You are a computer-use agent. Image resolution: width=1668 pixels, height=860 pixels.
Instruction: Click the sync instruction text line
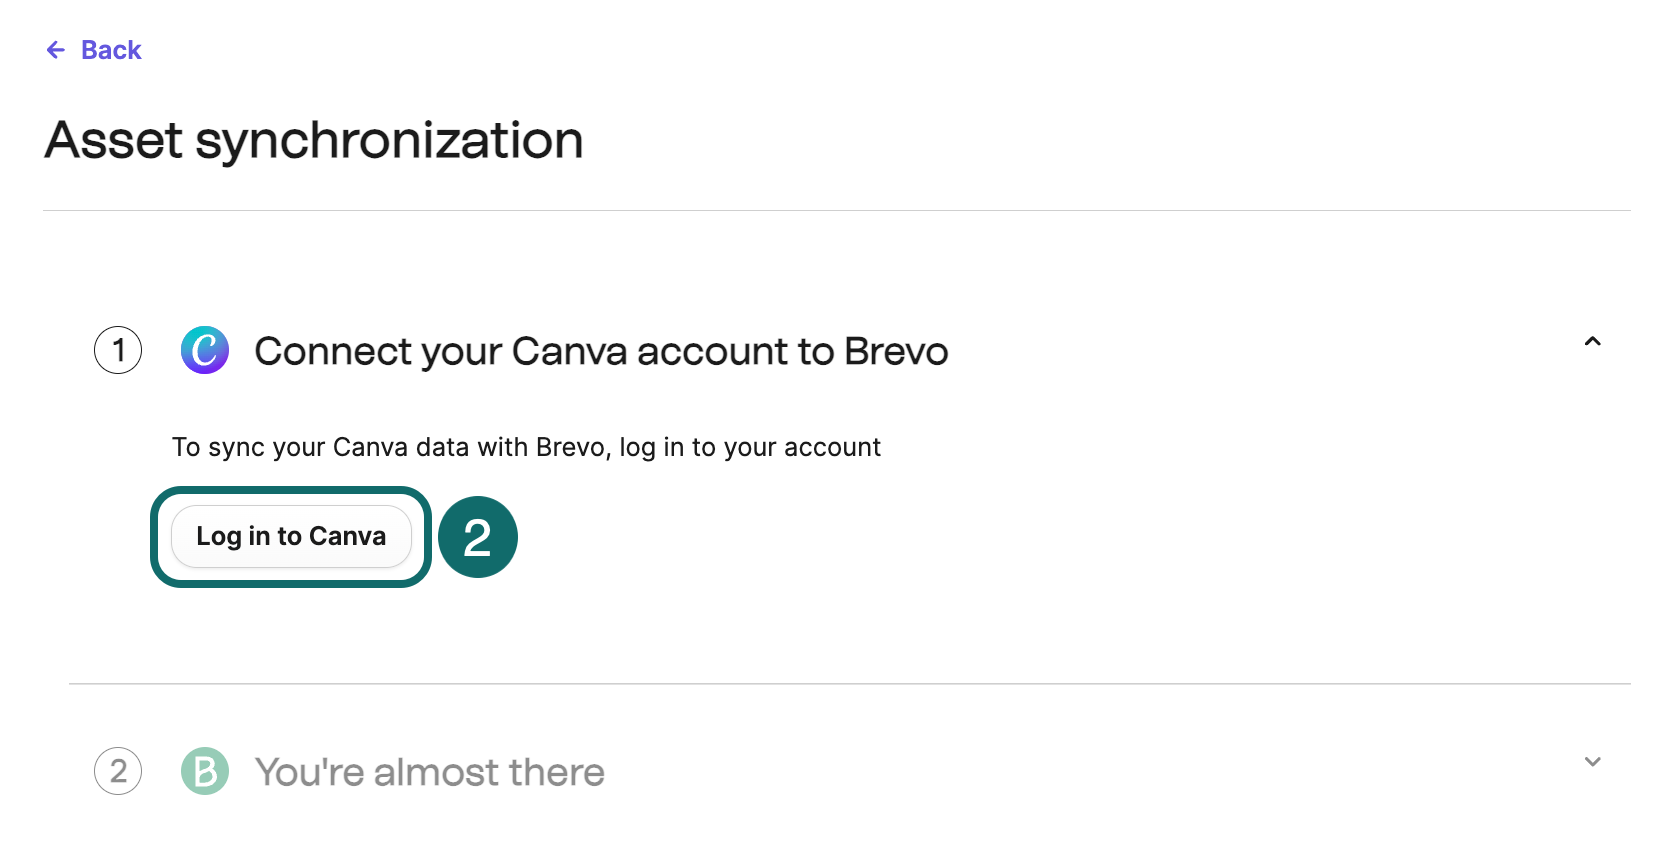pyautogui.click(x=526, y=447)
